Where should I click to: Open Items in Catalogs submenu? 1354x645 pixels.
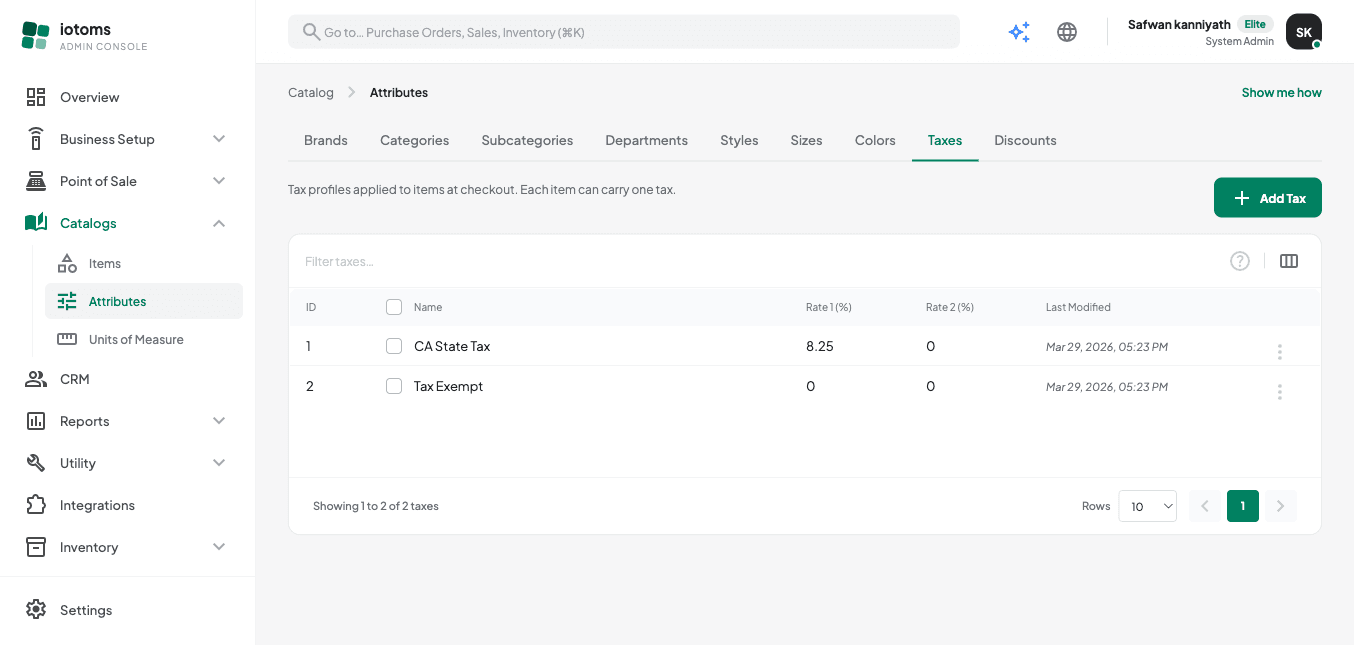(105, 263)
